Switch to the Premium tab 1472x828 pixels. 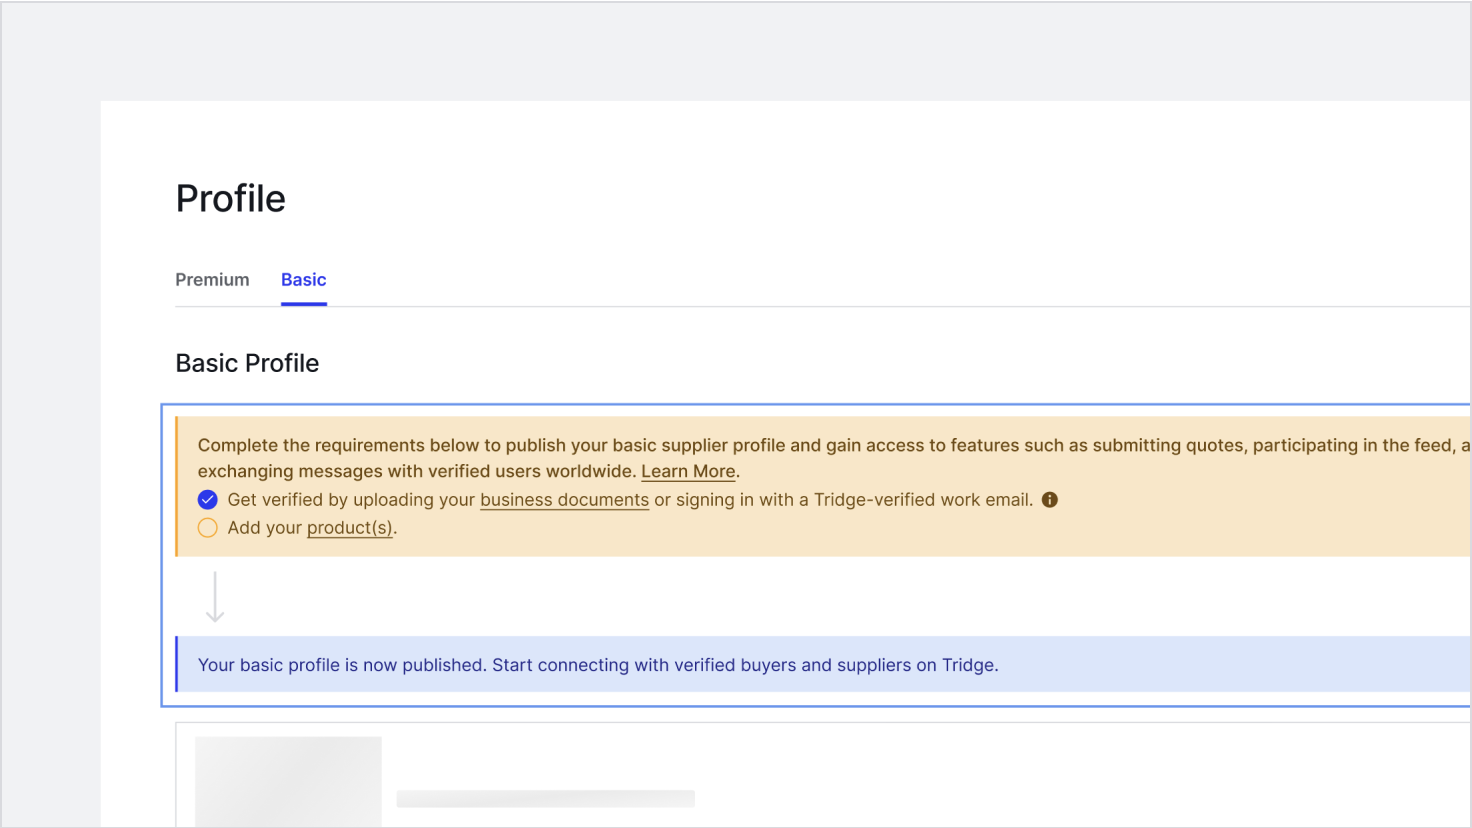pyautogui.click(x=212, y=280)
